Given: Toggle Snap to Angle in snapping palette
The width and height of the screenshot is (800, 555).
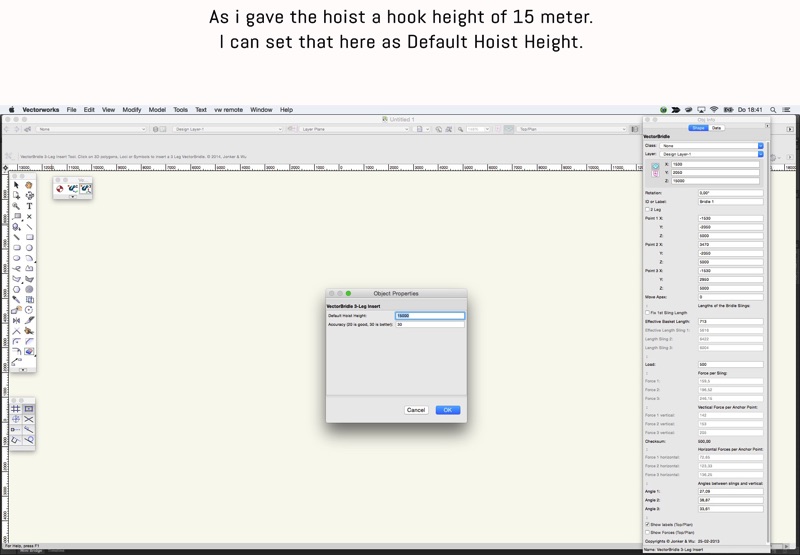Looking at the screenshot, I should pyautogui.click(x=16, y=419).
